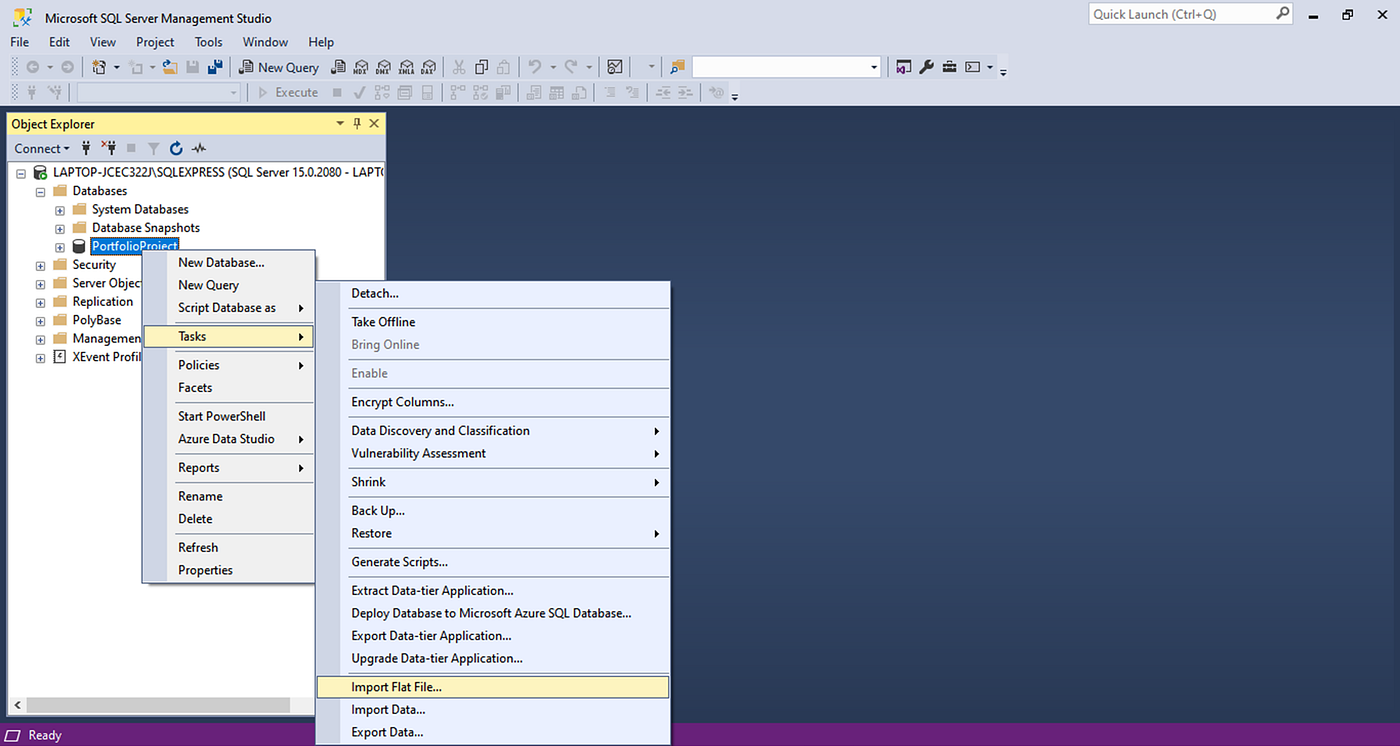Screen dimensions: 1400x746
Task: Connect to a server via the plug icon
Action: coord(85,147)
